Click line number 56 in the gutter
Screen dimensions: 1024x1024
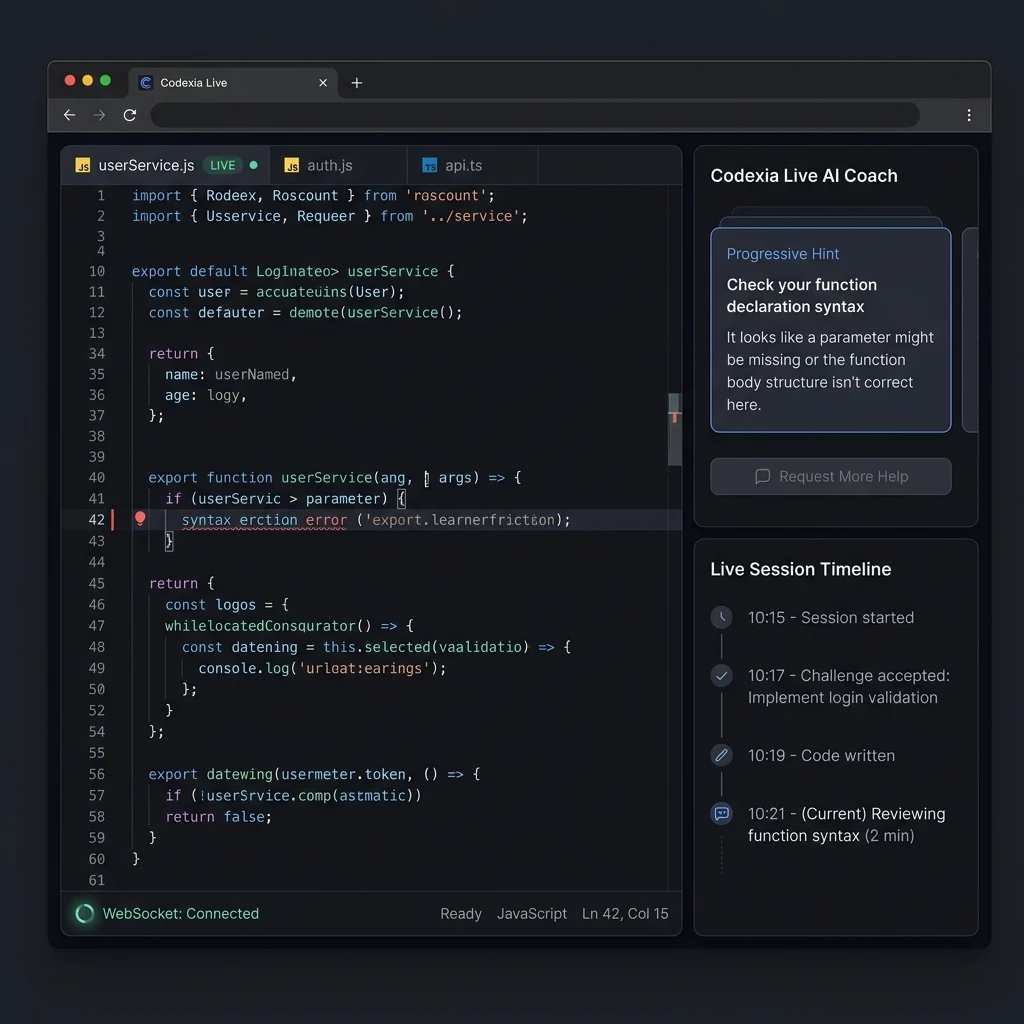(x=97, y=774)
